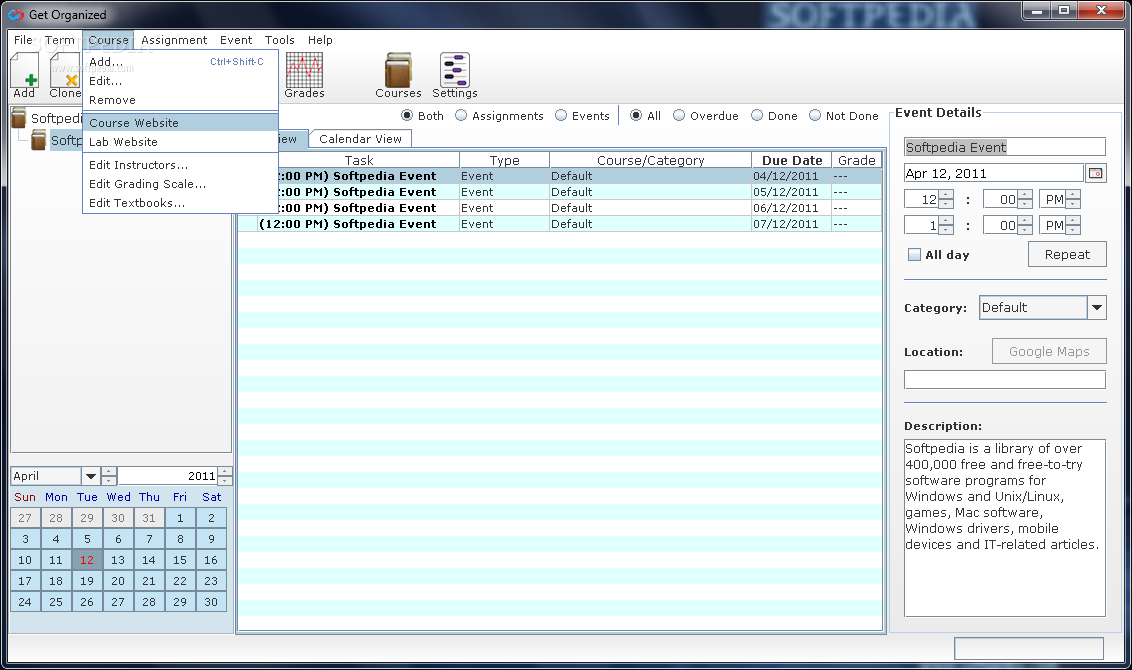The height and width of the screenshot is (670, 1132).
Task: Click the Add toolbar icon
Action: click(25, 75)
